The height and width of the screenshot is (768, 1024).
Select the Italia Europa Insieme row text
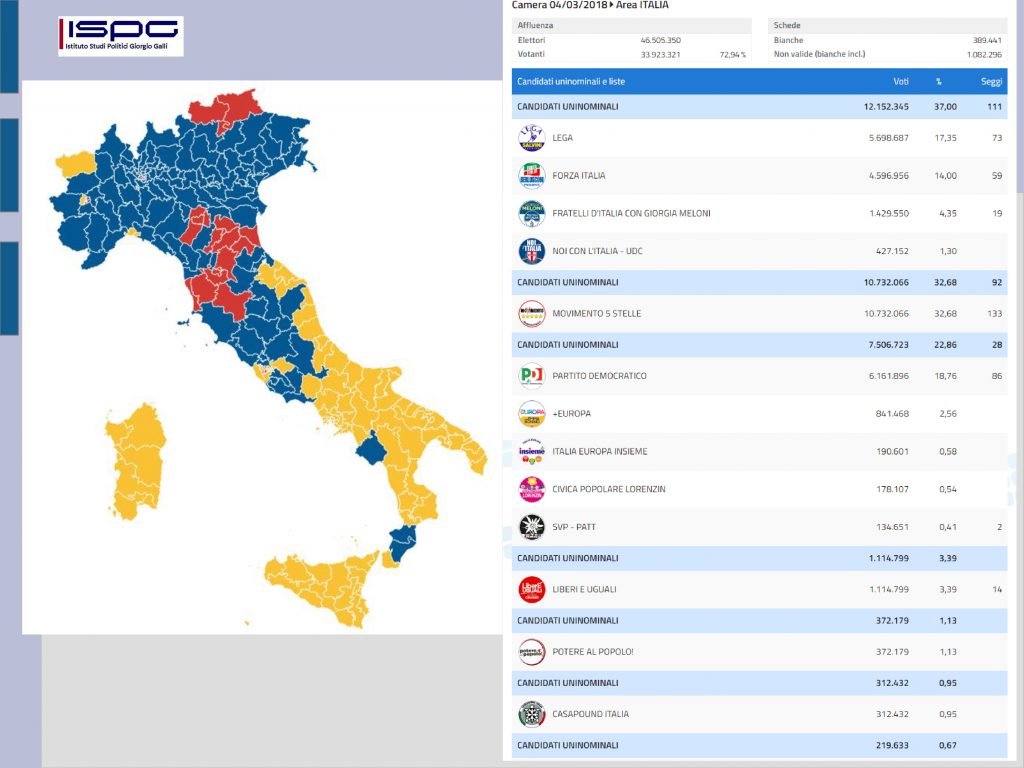pos(599,452)
